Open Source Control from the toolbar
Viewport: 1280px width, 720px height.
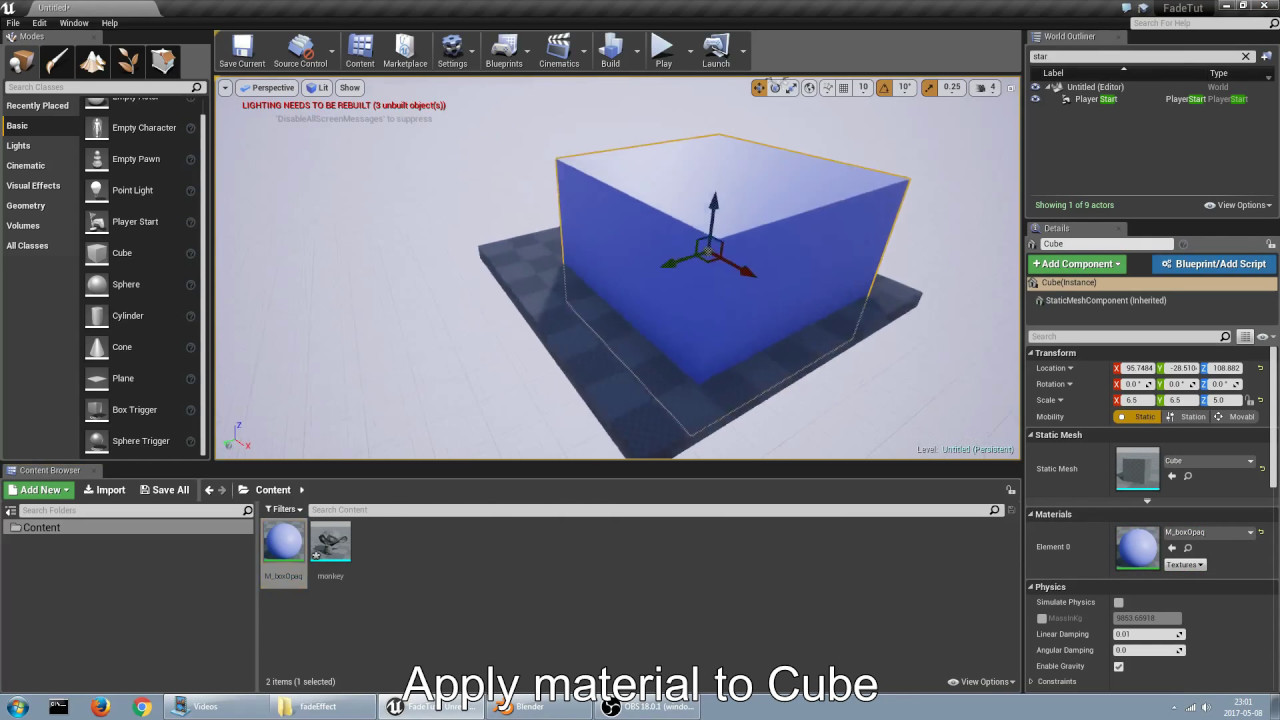pyautogui.click(x=300, y=51)
